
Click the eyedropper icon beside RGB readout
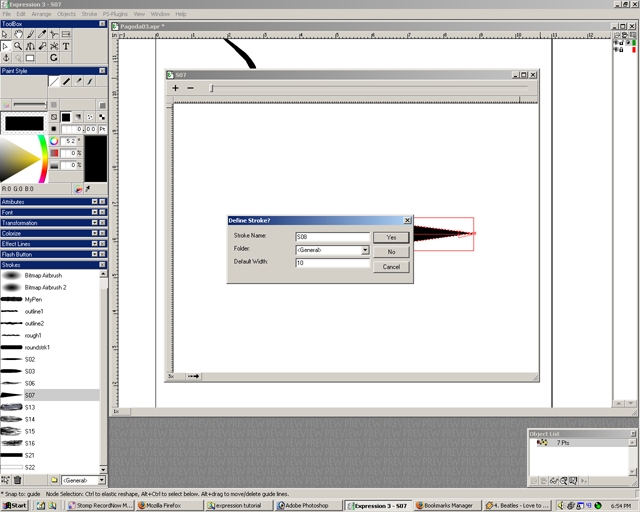tap(88, 189)
